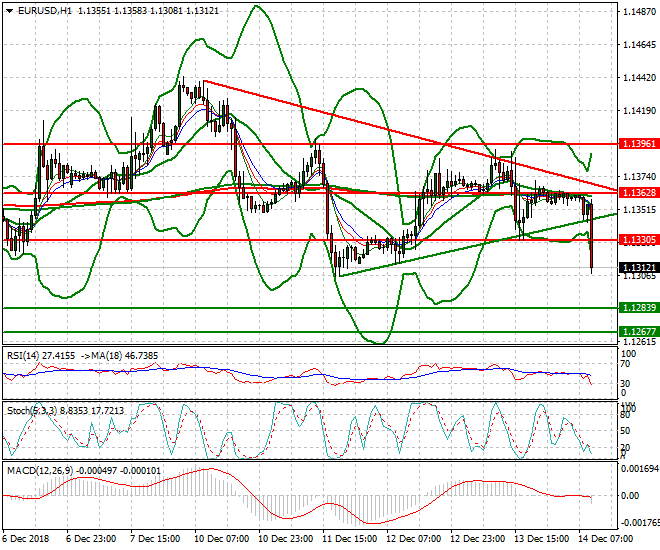Click the 0.00 level on MACD scale
The image size is (660, 550).
coord(631,496)
